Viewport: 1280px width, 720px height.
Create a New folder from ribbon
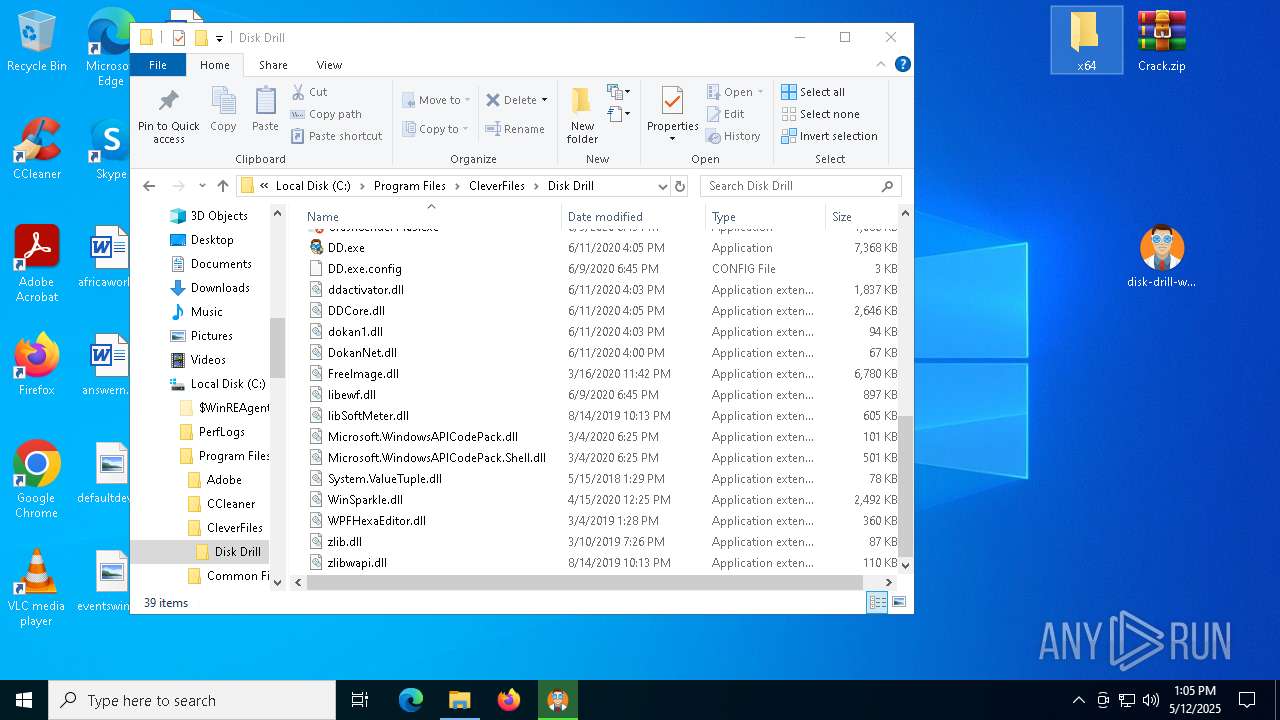tap(582, 114)
